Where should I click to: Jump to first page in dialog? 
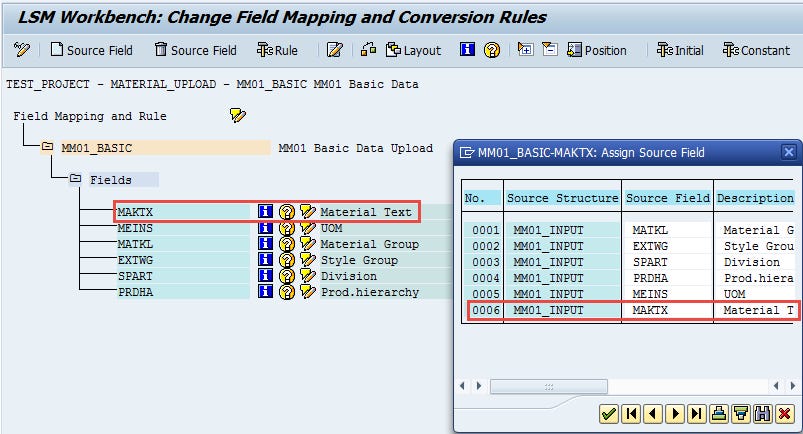pos(631,413)
